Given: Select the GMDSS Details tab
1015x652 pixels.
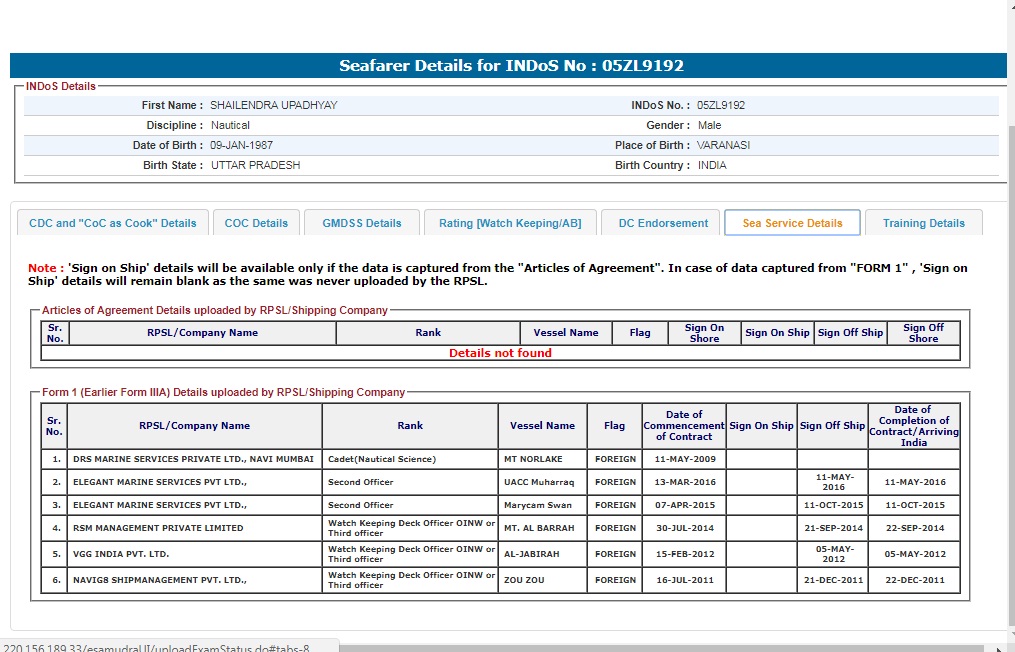Looking at the screenshot, I should [361, 223].
